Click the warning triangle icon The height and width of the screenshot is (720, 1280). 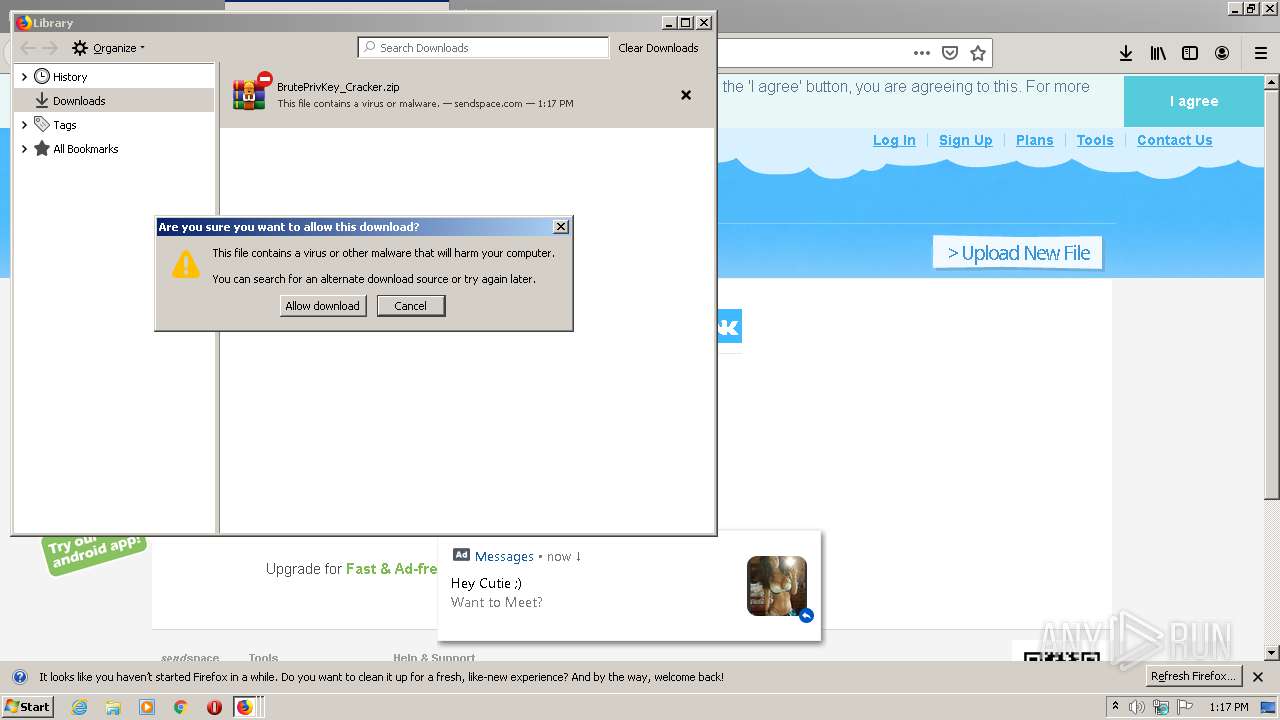tap(186, 265)
